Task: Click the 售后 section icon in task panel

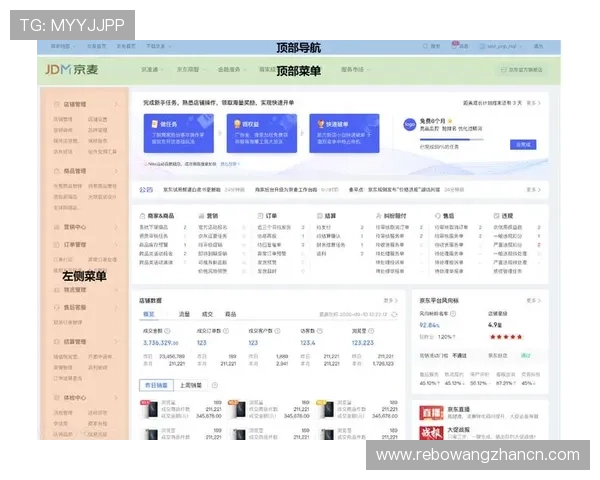Action: tap(438, 216)
